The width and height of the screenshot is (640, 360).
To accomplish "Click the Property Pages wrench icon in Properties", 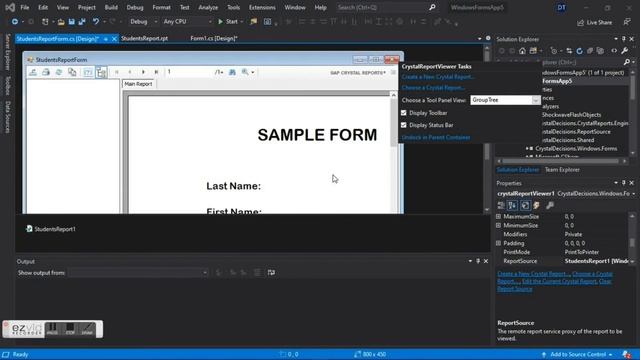I will point(550,205).
